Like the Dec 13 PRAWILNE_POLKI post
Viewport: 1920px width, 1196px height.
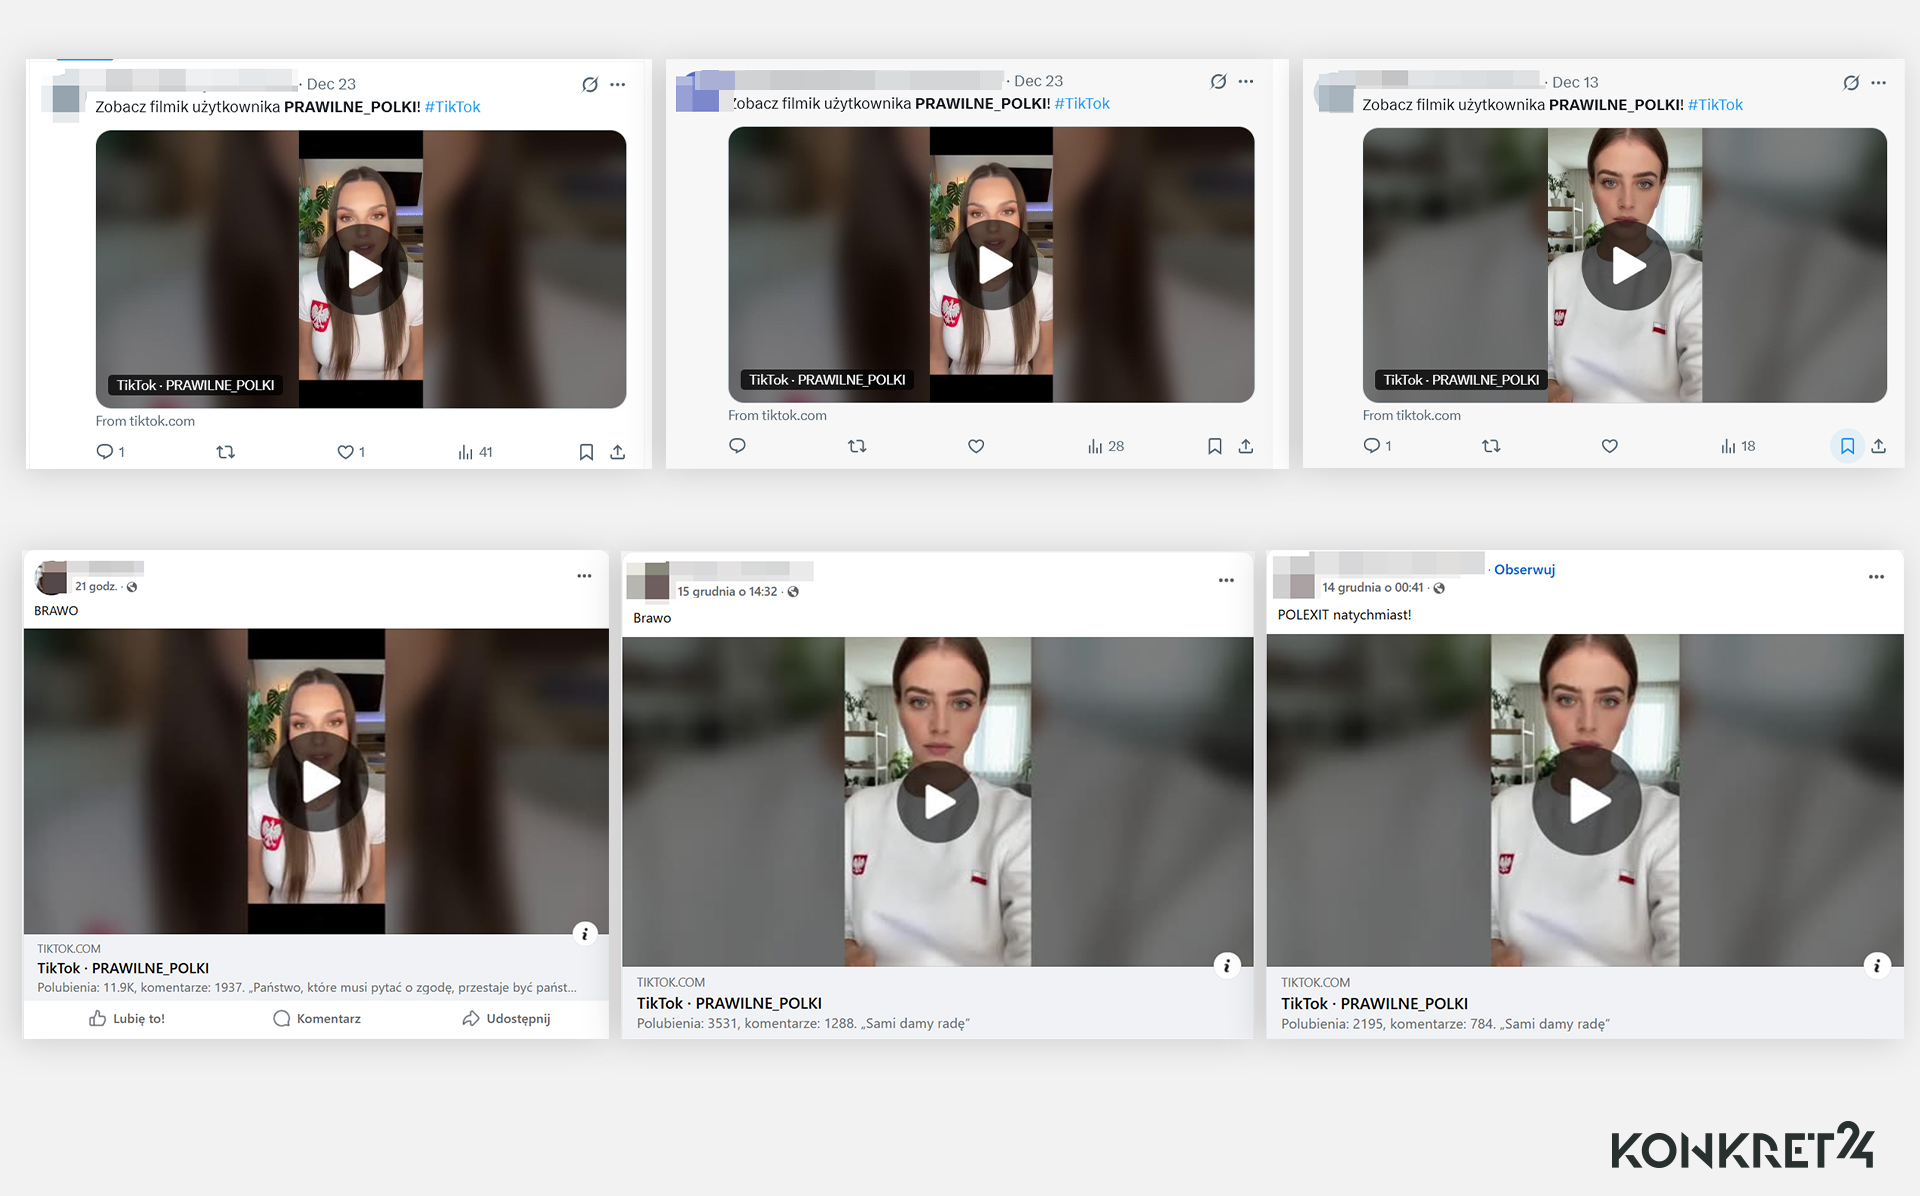pyautogui.click(x=1609, y=446)
